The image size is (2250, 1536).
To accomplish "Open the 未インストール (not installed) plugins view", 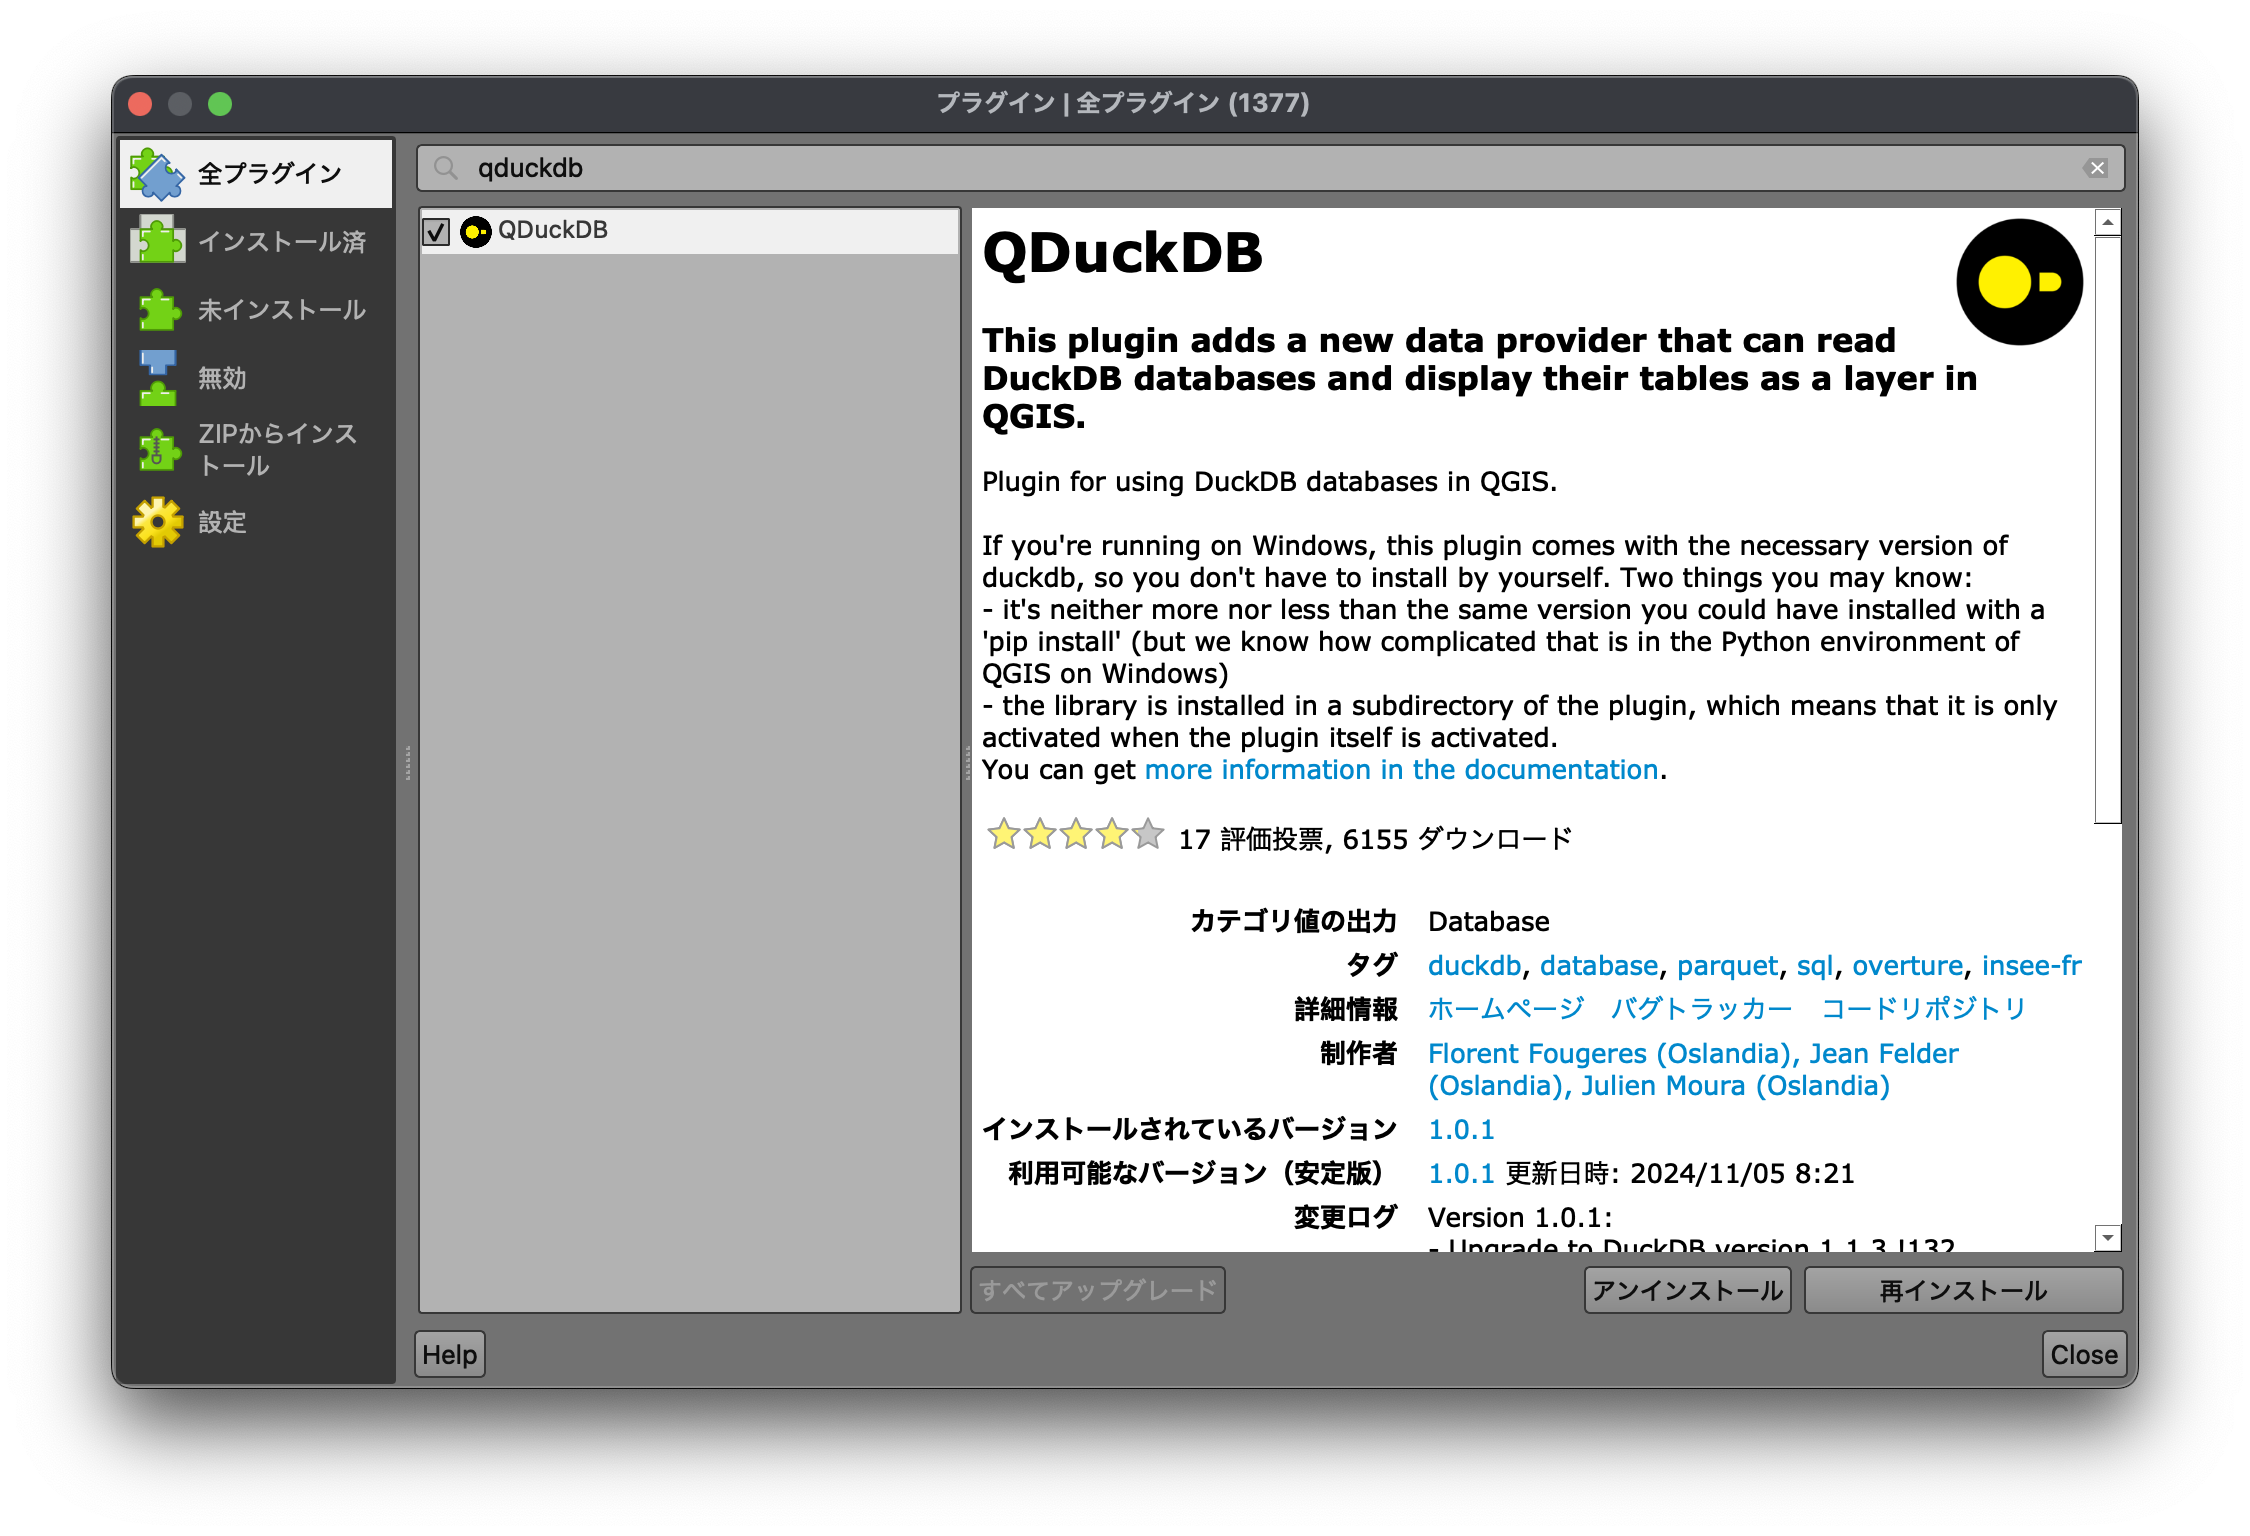I will point(255,310).
